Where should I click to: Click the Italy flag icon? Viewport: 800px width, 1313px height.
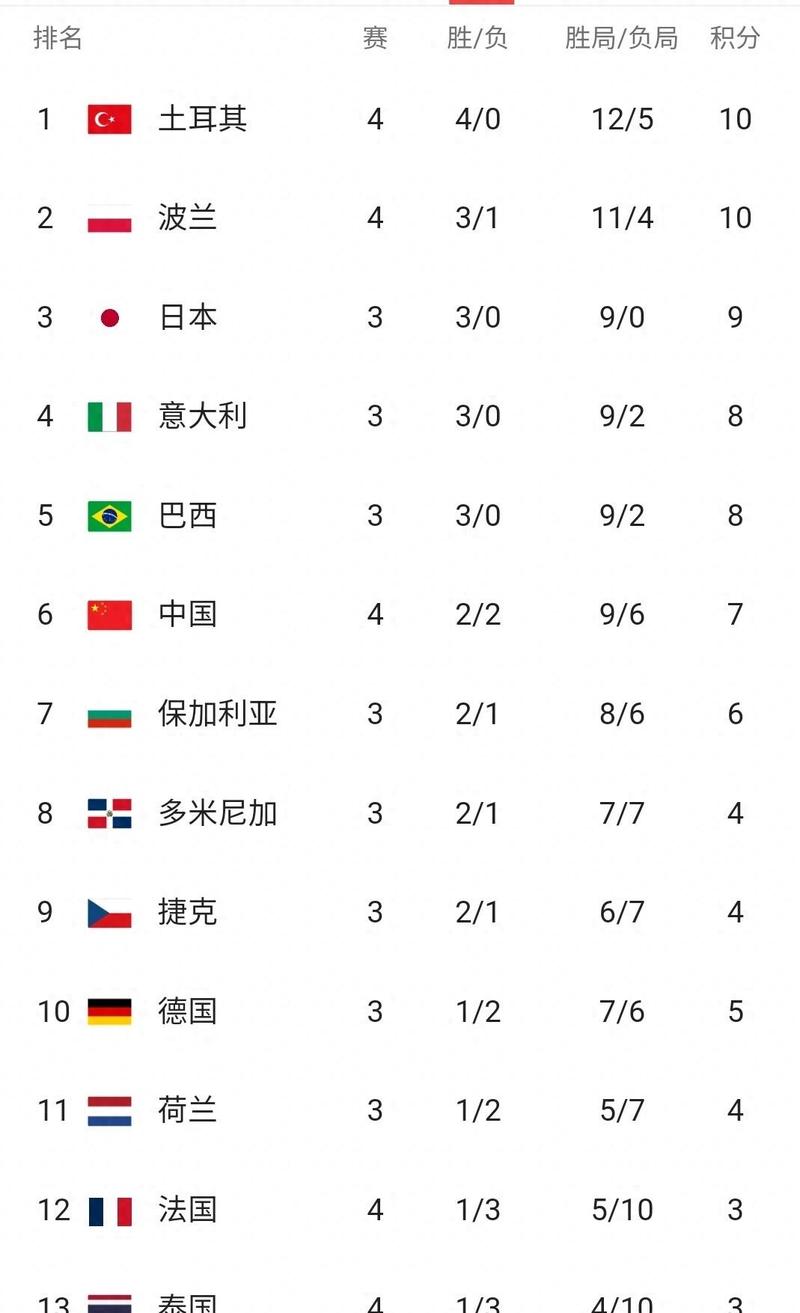(x=109, y=417)
